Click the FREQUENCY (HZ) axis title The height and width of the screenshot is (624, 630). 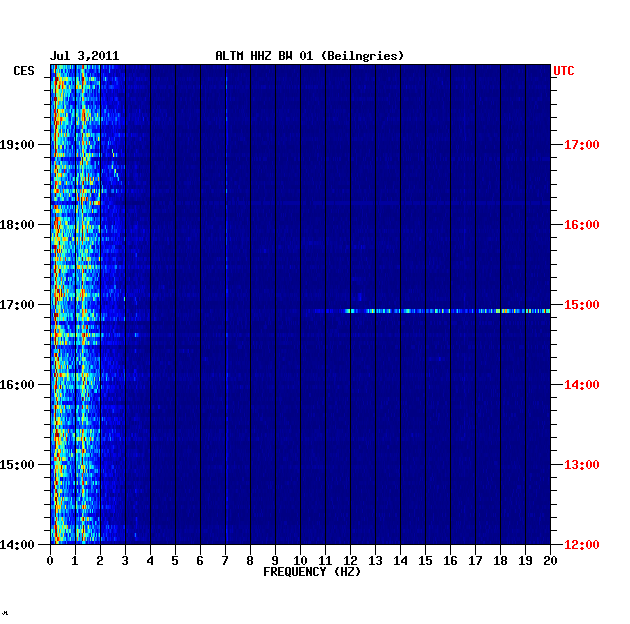pos(312,572)
